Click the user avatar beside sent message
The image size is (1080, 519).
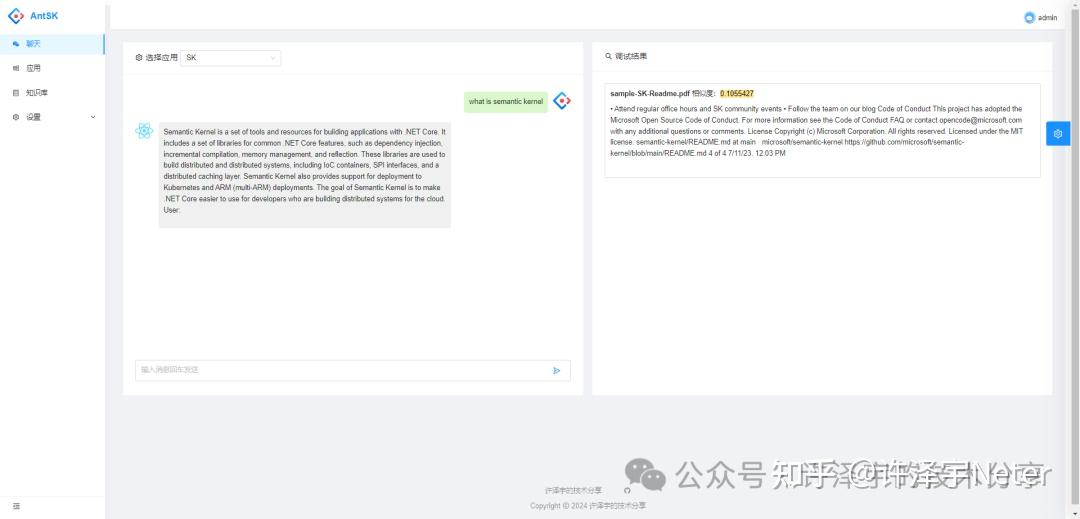(x=561, y=101)
